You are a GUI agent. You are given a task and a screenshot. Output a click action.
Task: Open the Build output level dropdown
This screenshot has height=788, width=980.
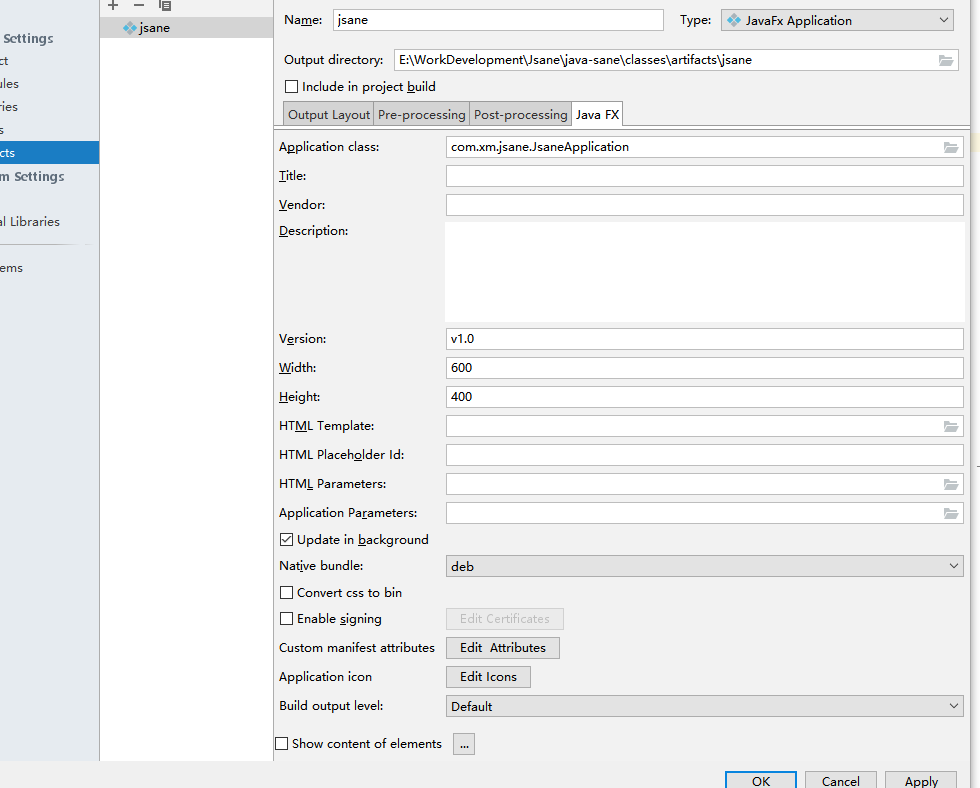pos(704,706)
